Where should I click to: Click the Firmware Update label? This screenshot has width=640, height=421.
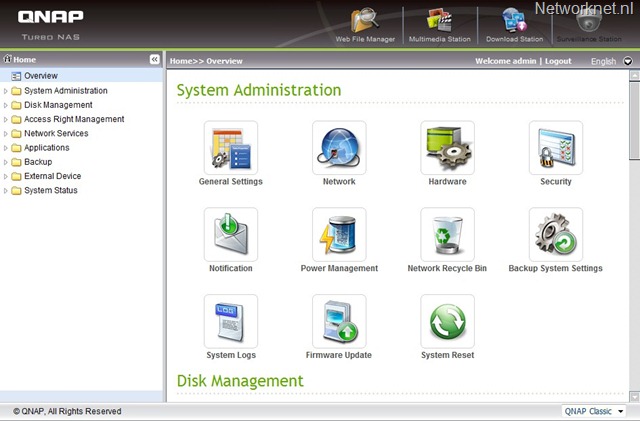(x=339, y=355)
